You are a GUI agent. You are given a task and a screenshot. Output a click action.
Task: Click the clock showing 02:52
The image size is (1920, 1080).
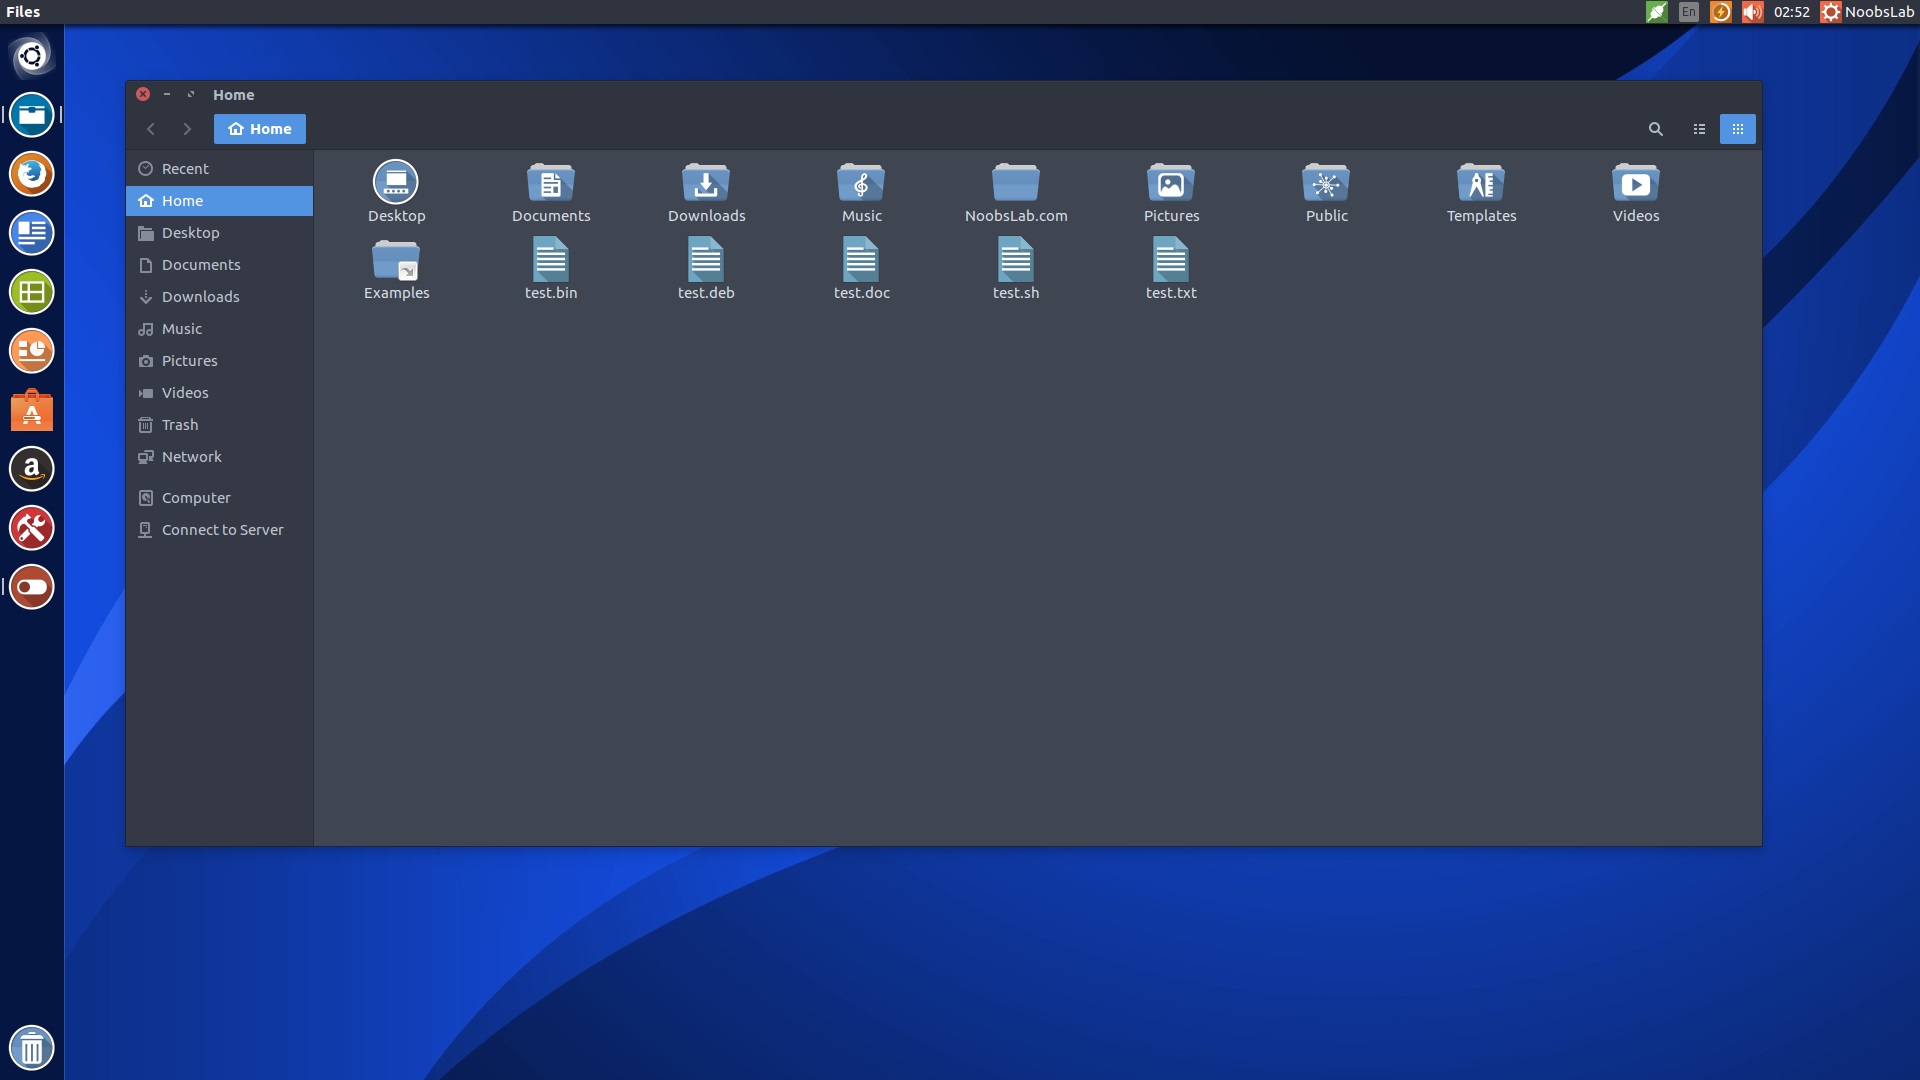click(1790, 12)
